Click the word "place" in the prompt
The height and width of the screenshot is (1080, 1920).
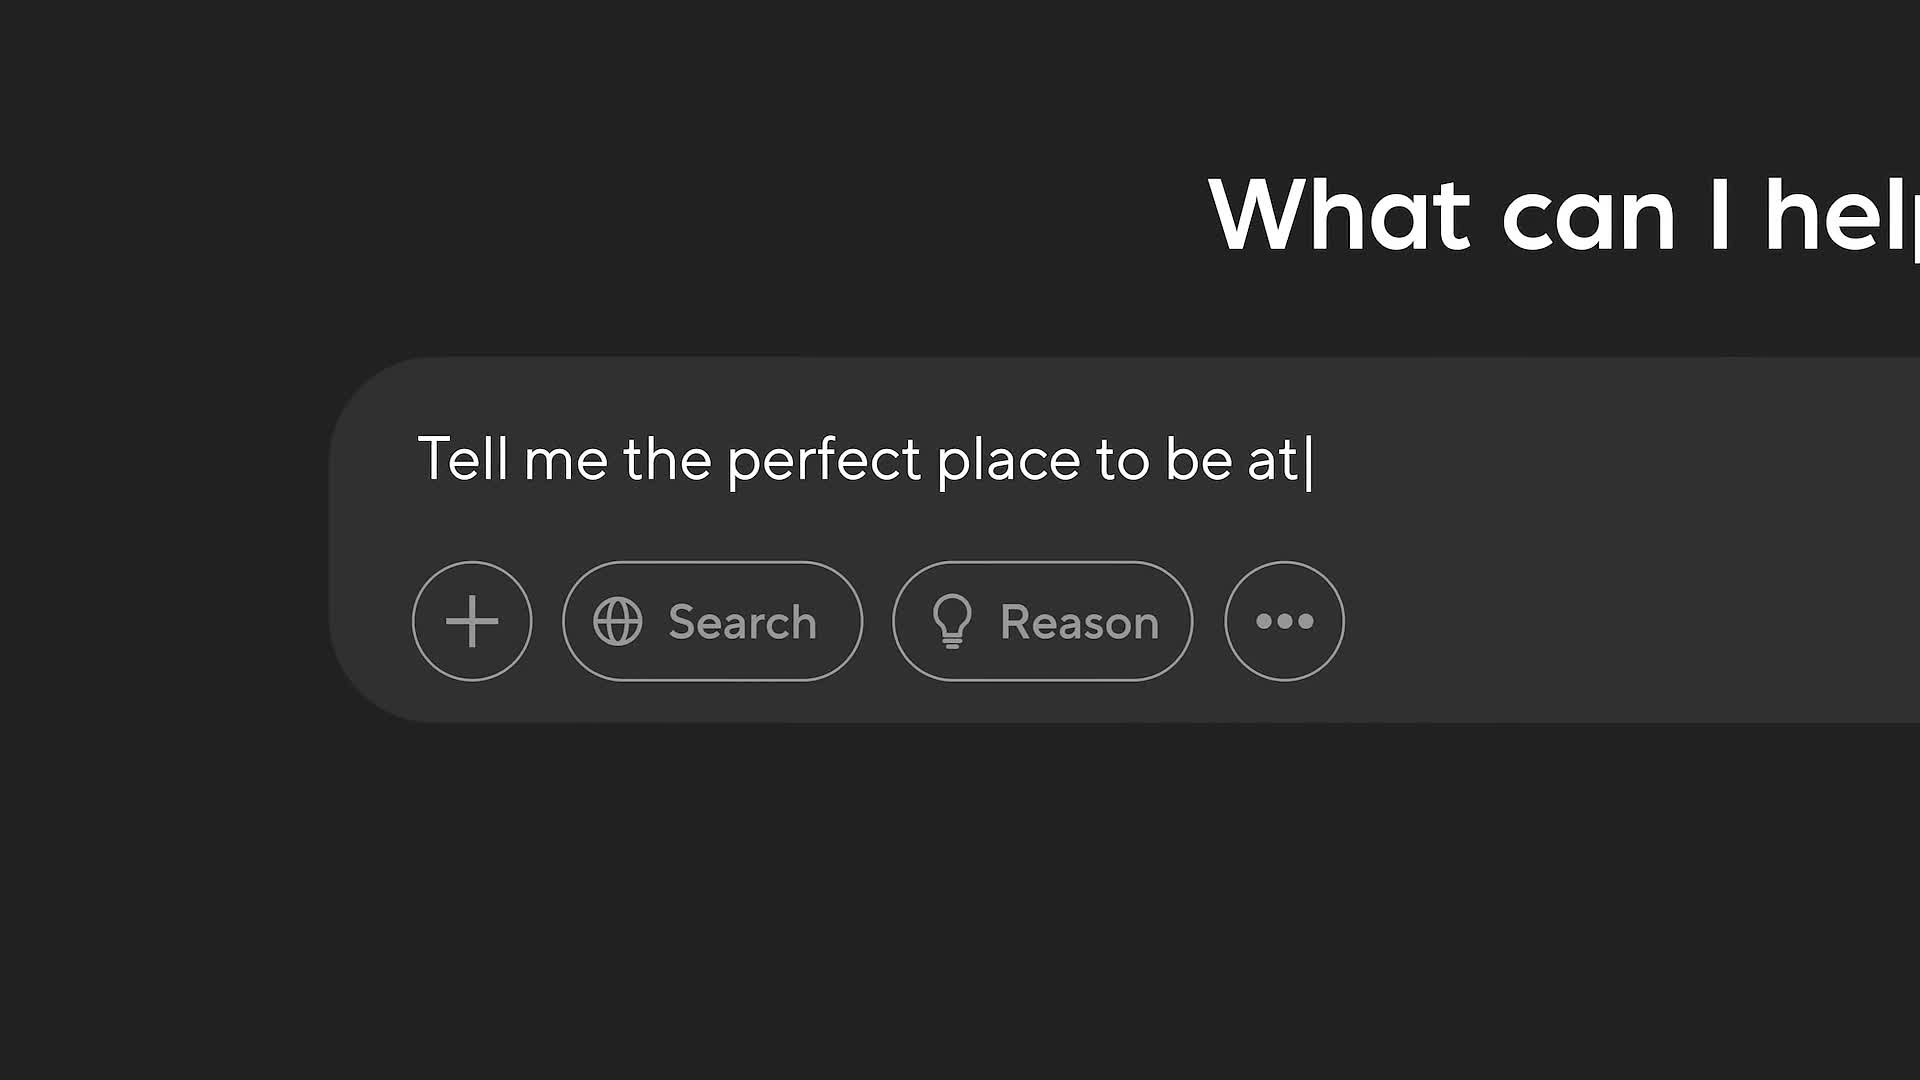point(1008,460)
